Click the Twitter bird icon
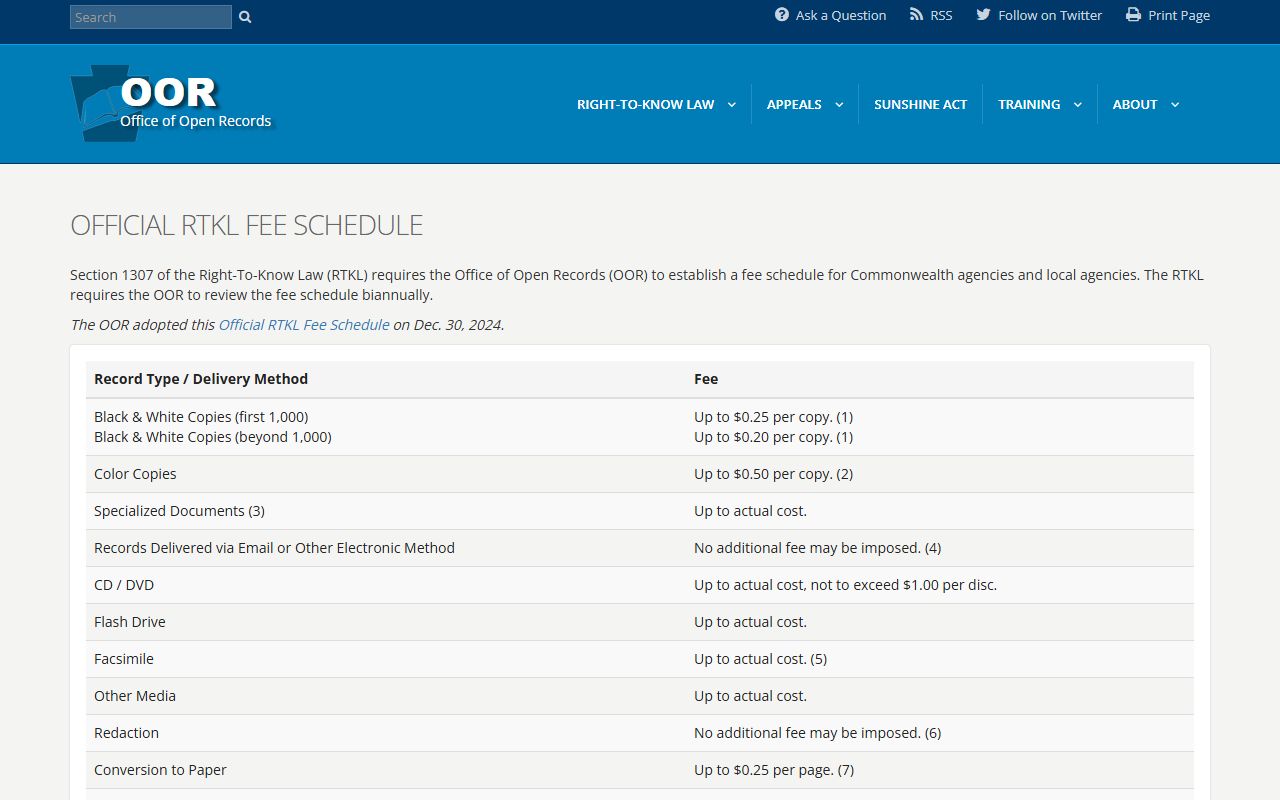1280x800 pixels. (983, 15)
